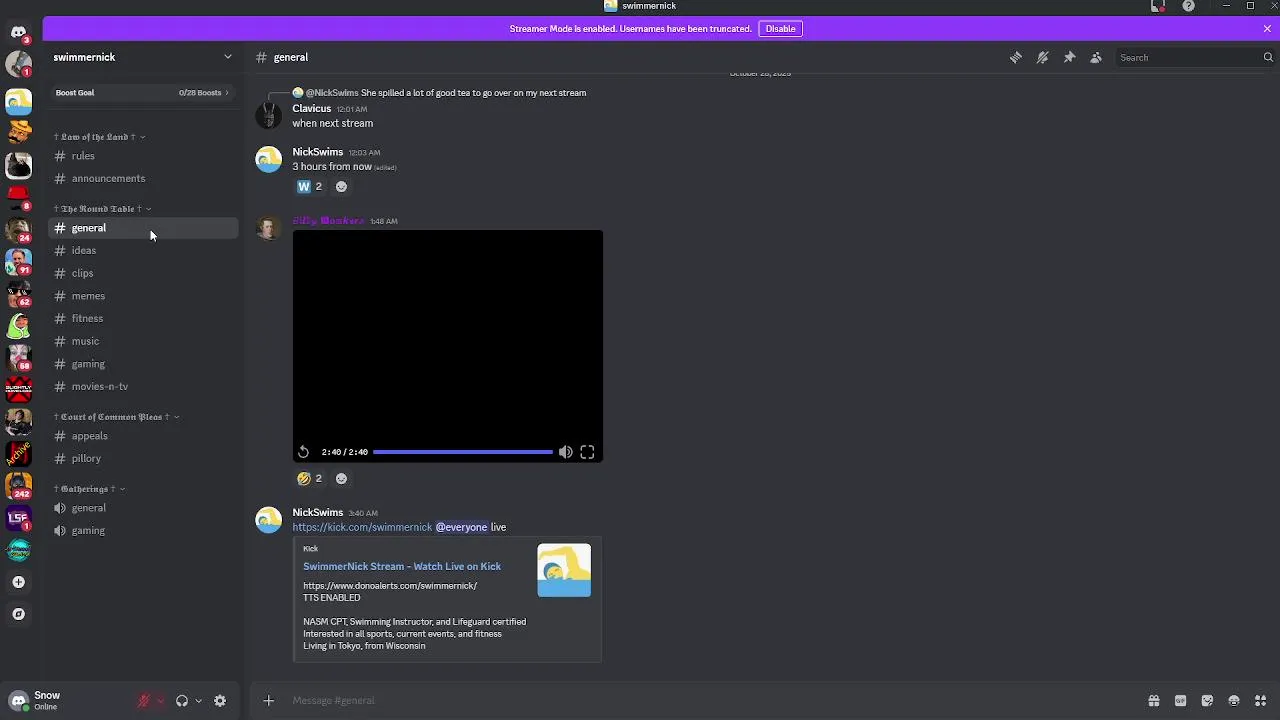Expand Boost Goal chevron
Image resolution: width=1280 pixels, height=720 pixels.
[x=227, y=93]
